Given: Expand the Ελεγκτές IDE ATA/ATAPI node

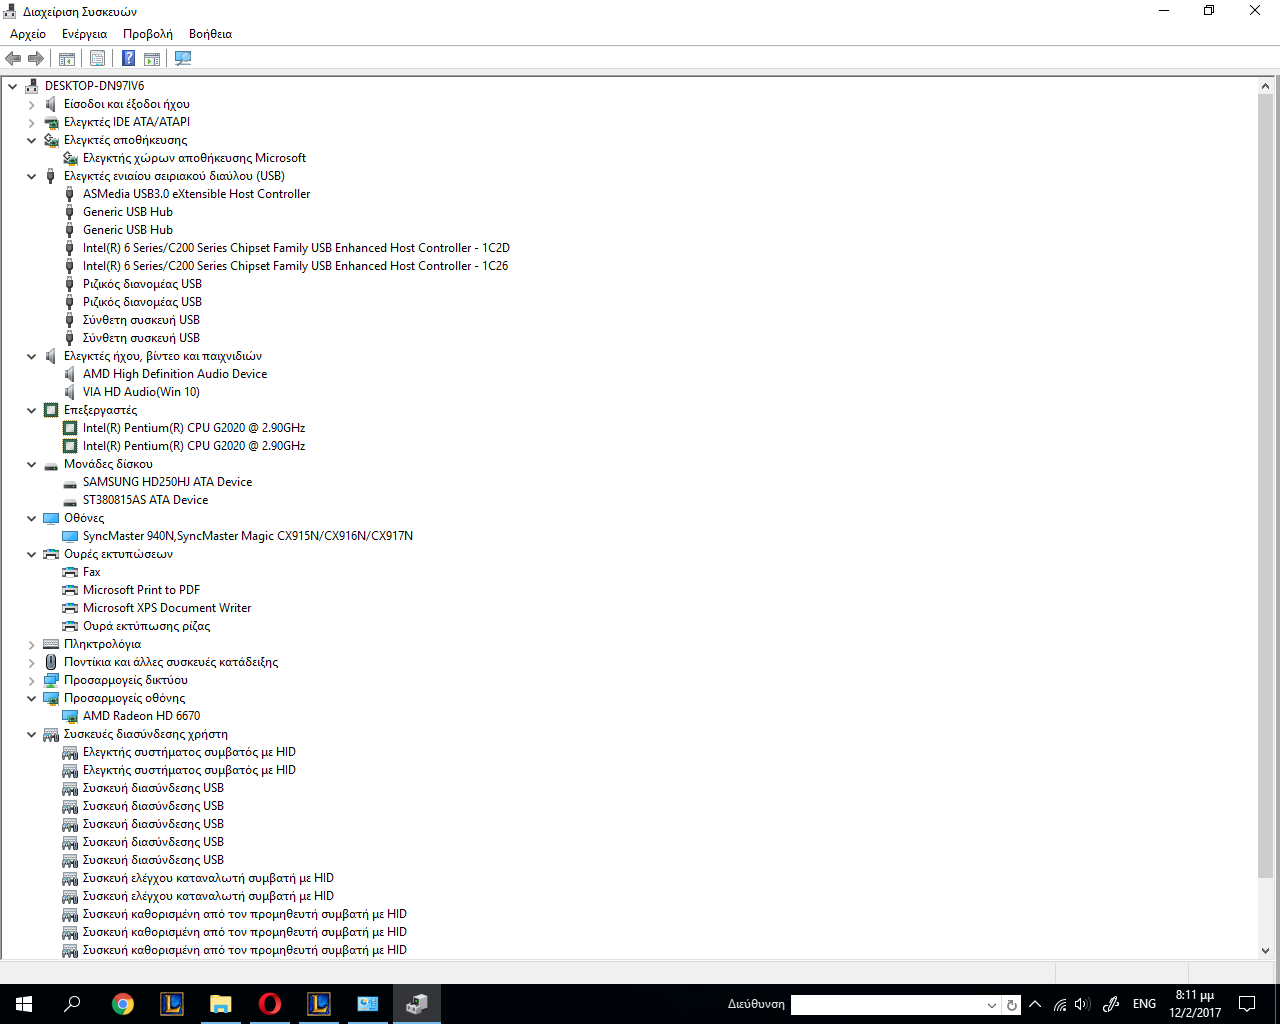Looking at the screenshot, I should point(32,122).
